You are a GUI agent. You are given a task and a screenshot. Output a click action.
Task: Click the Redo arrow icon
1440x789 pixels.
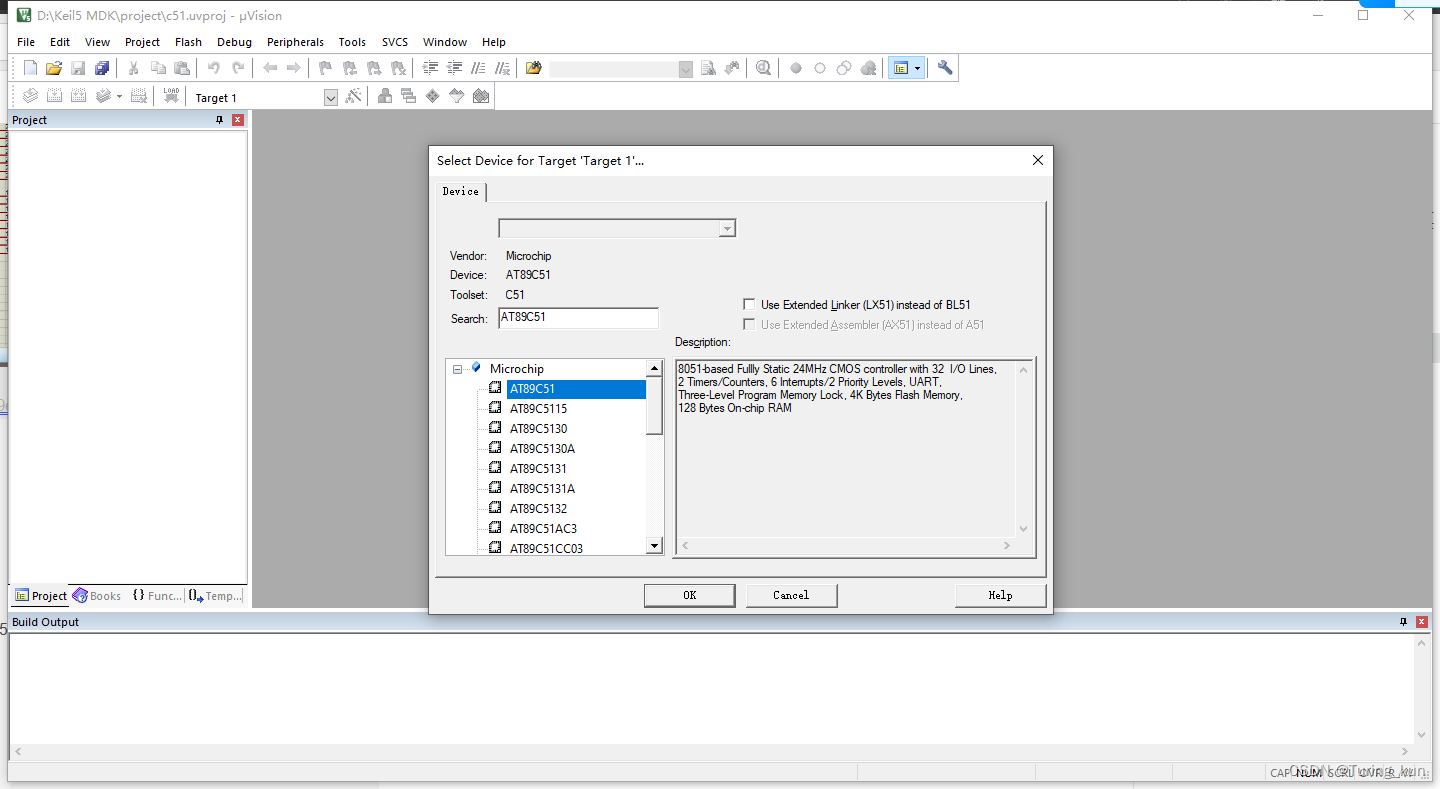(x=238, y=68)
